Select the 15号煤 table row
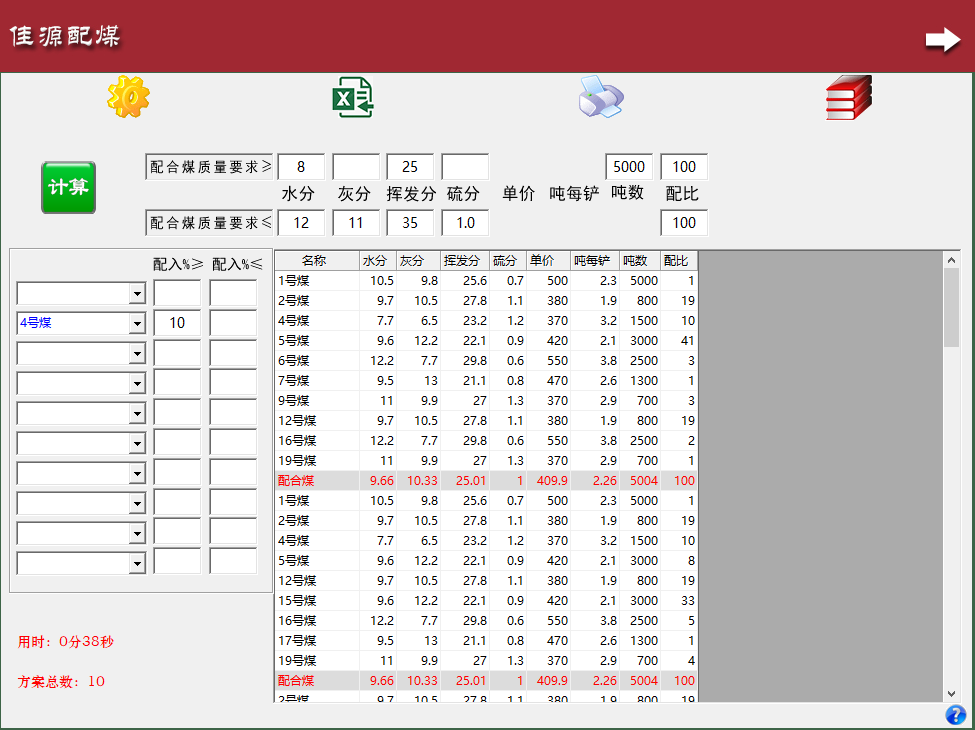Image resolution: width=975 pixels, height=730 pixels. (486, 601)
